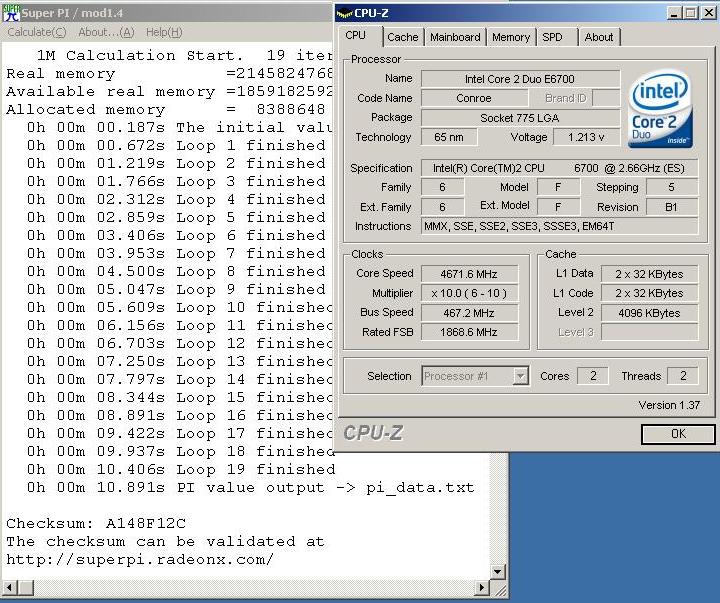
Task: Click the Technology value '65 nm'
Action: [x=449, y=137]
